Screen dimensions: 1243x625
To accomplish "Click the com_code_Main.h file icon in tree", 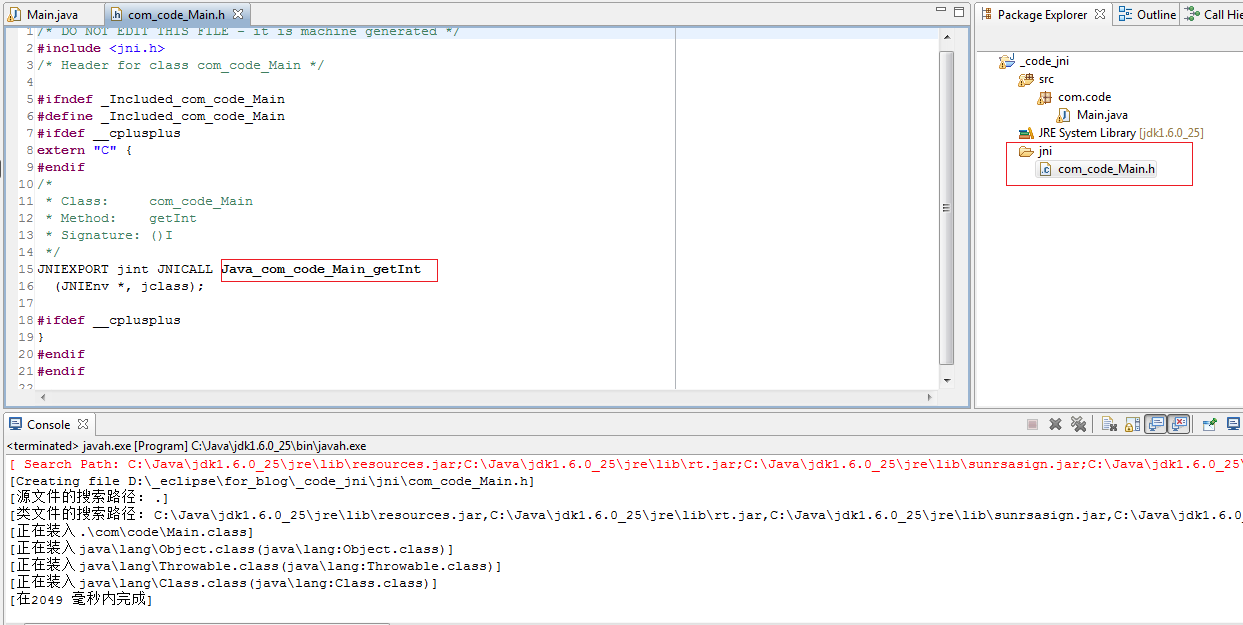I will point(1045,169).
